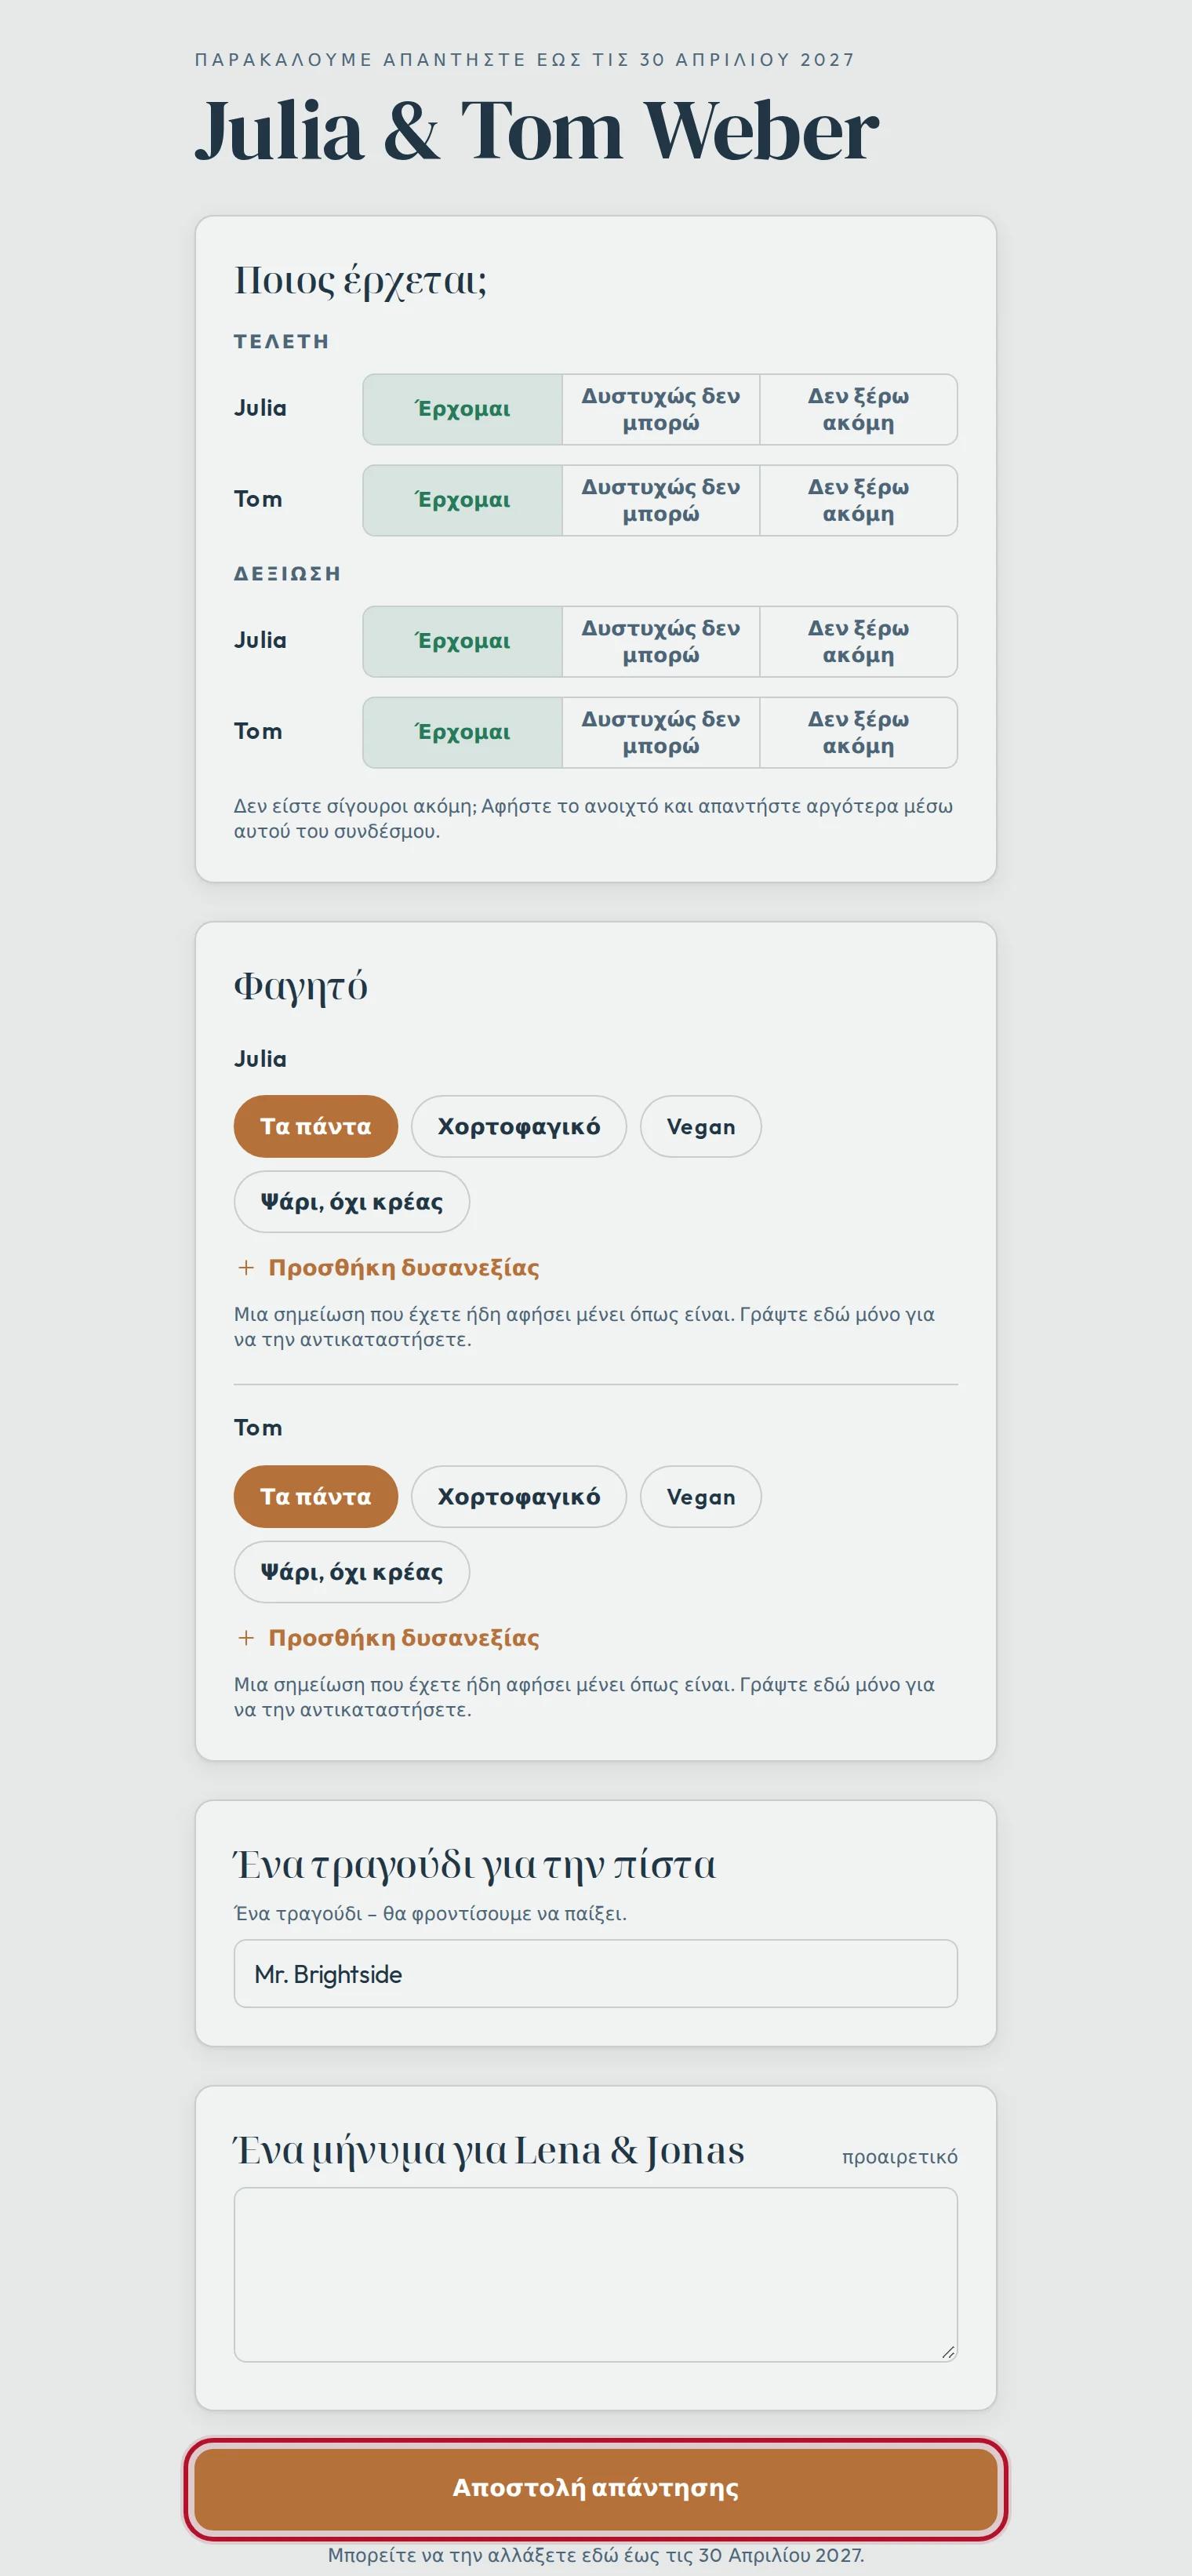Pick Τα πάντα meal option for Julia
The width and height of the screenshot is (1192, 2576).
tap(316, 1126)
